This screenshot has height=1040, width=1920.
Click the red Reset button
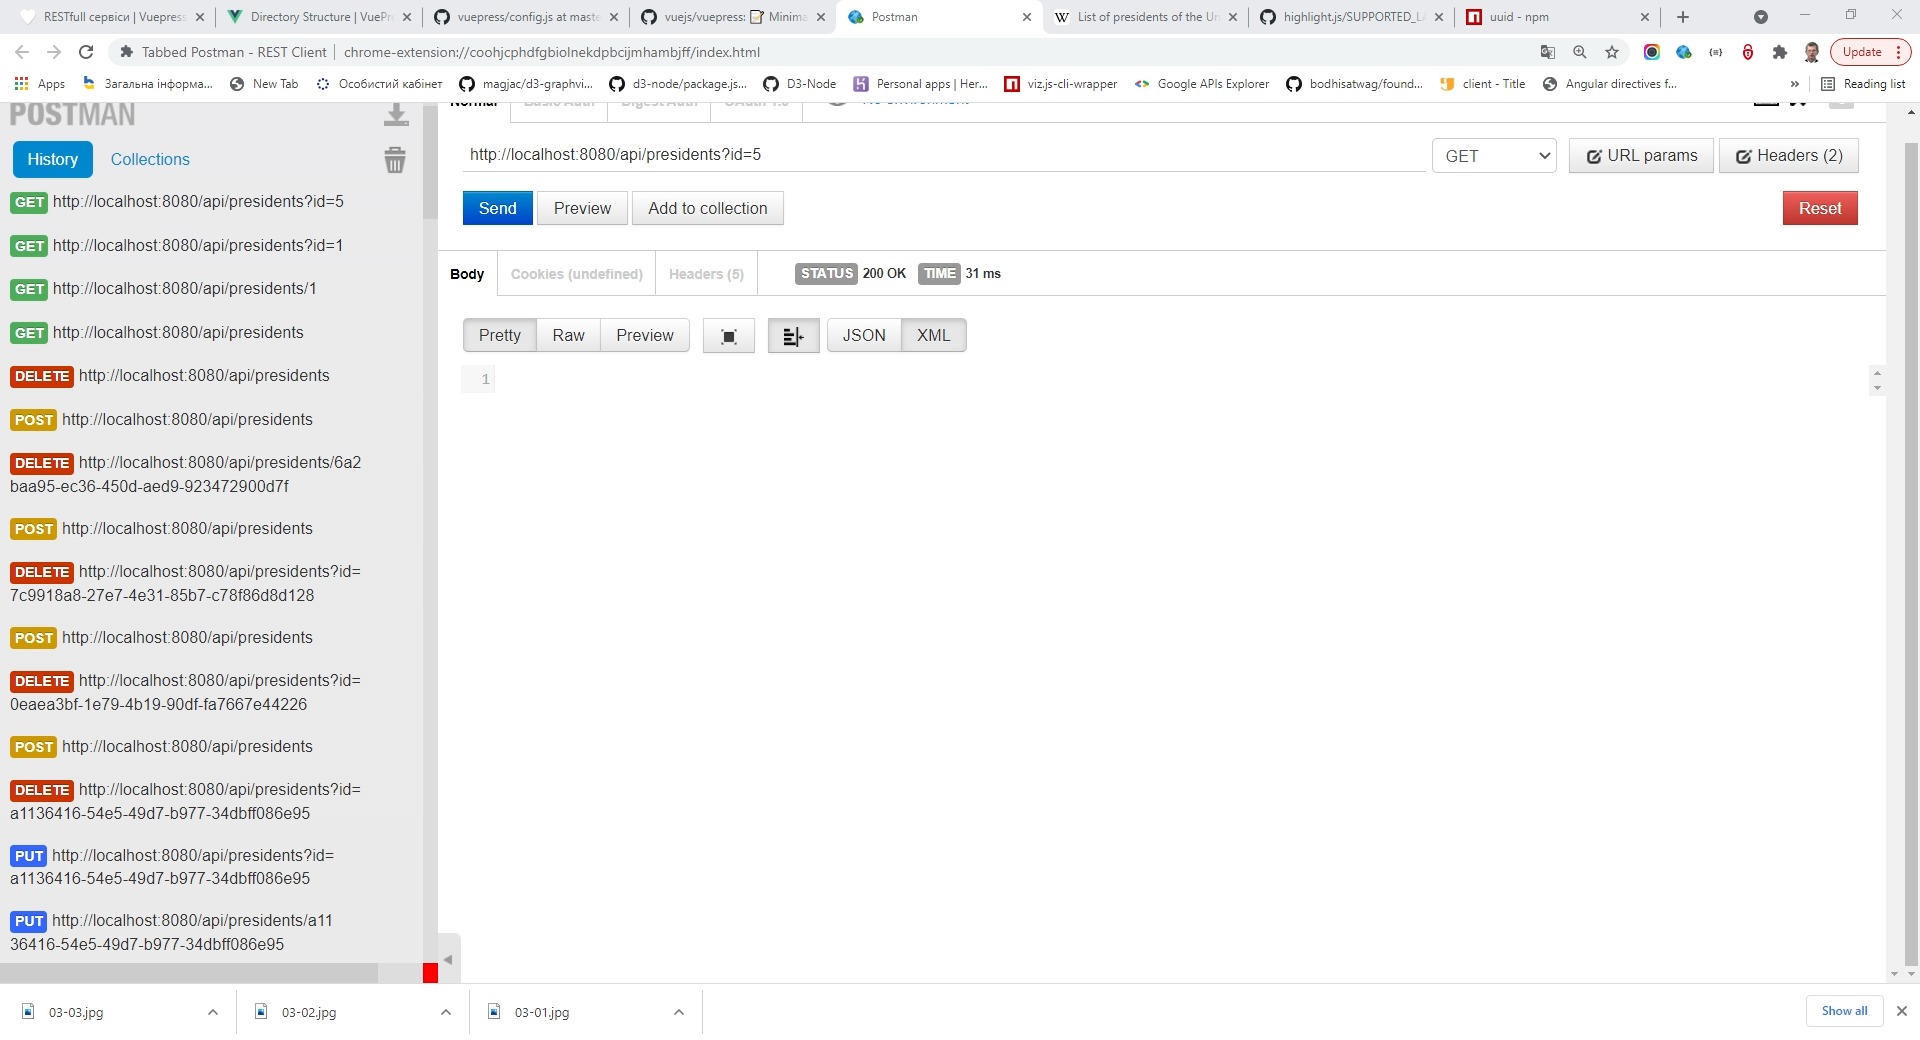1819,208
